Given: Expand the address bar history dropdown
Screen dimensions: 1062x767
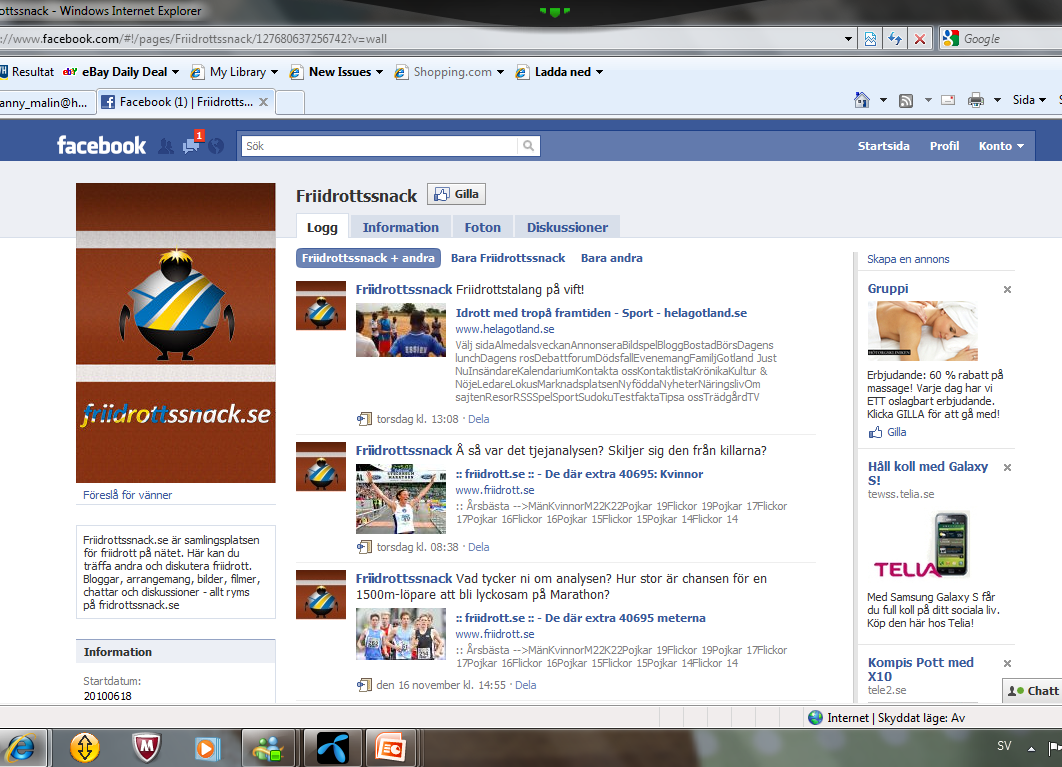Looking at the screenshot, I should [848, 39].
